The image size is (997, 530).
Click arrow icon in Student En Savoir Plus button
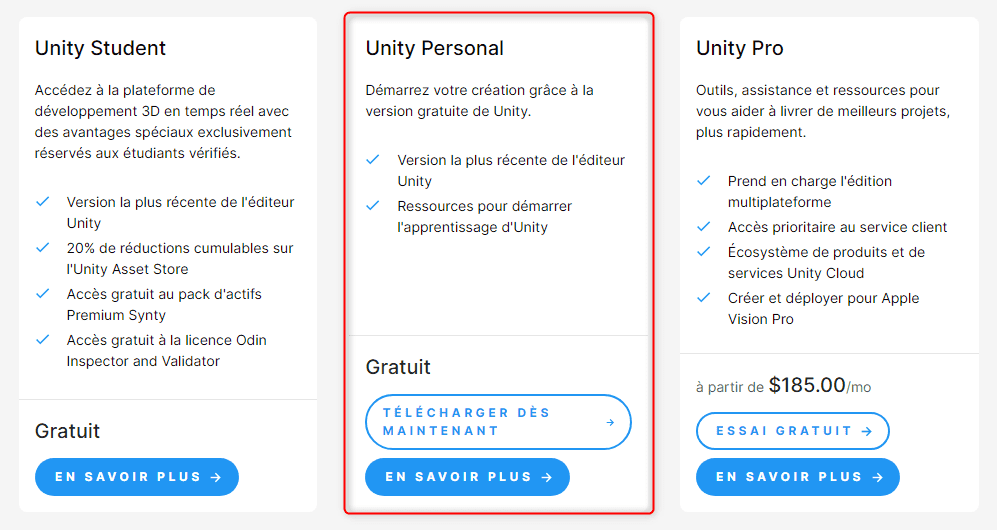(x=216, y=477)
